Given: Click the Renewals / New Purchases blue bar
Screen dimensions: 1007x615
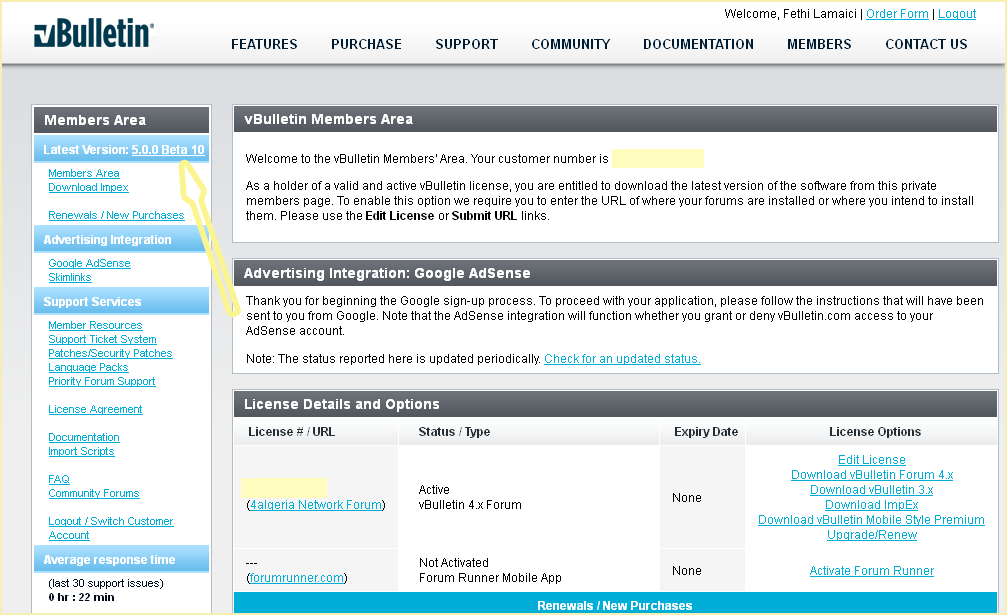Looking at the screenshot, I should (614, 605).
